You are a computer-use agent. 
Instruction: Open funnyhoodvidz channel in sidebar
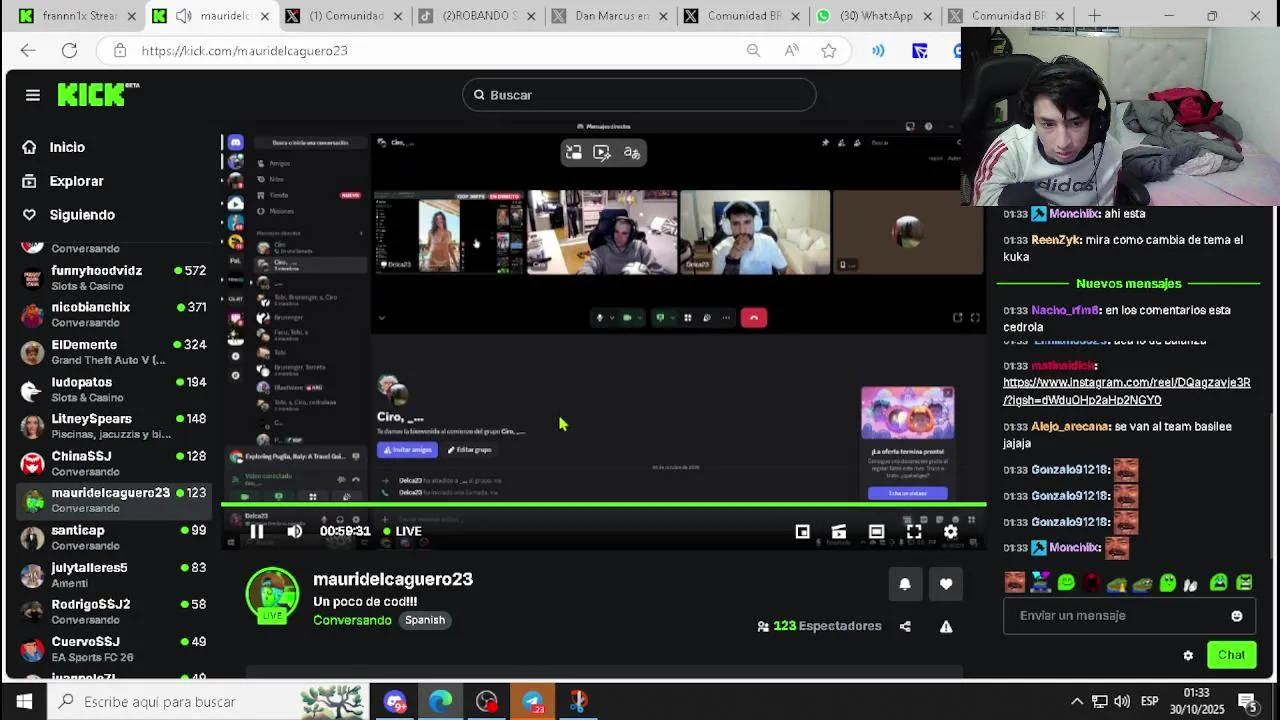[x=113, y=278]
